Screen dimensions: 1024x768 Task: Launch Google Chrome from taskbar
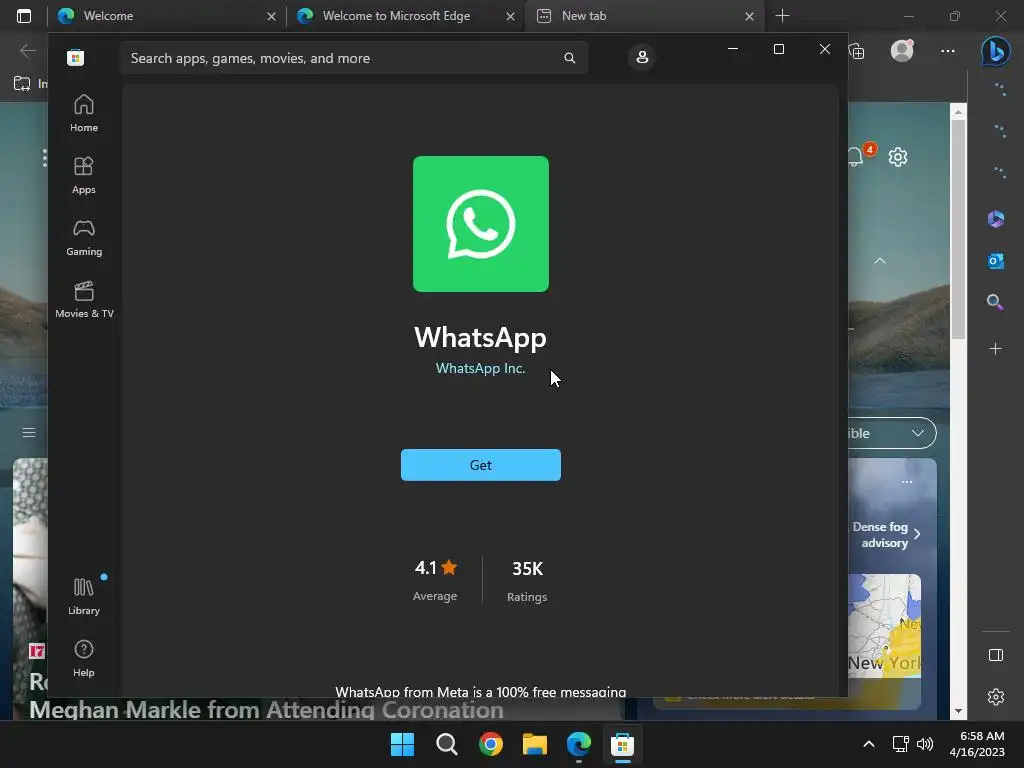pyautogui.click(x=490, y=744)
